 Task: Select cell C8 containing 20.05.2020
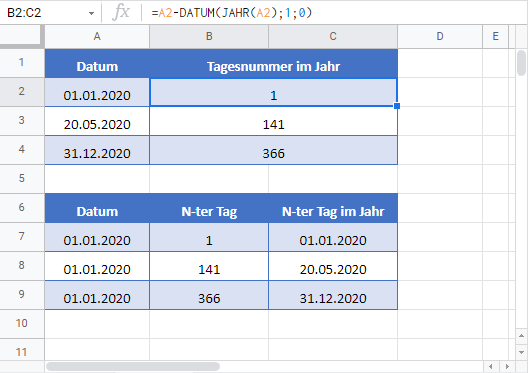click(x=333, y=267)
